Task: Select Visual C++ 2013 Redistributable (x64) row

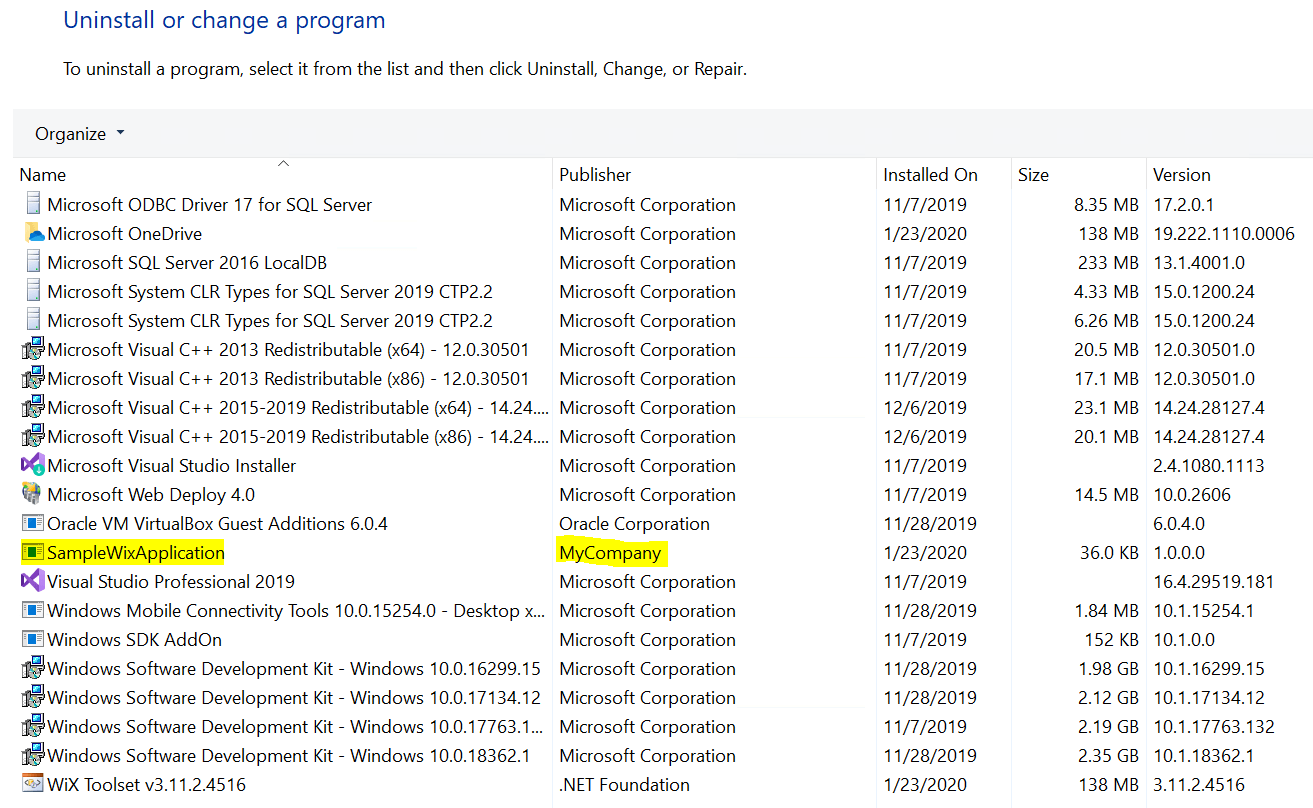Action: pyautogui.click(x=288, y=350)
